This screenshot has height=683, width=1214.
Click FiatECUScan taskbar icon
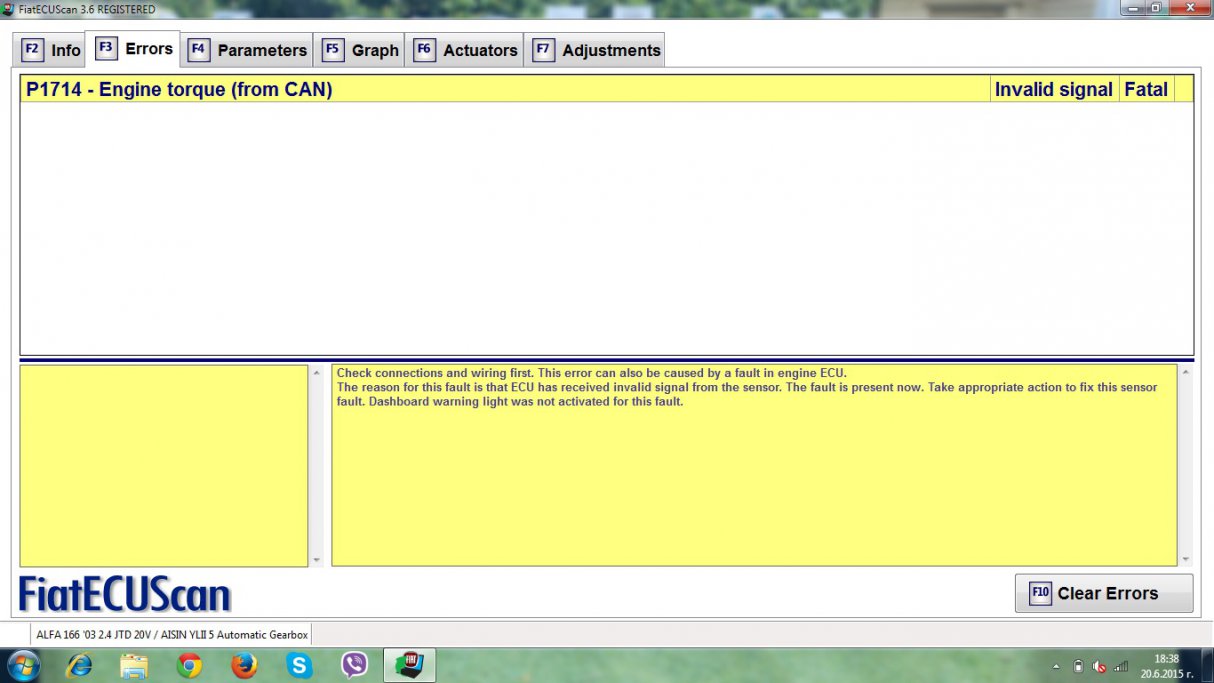[409, 665]
